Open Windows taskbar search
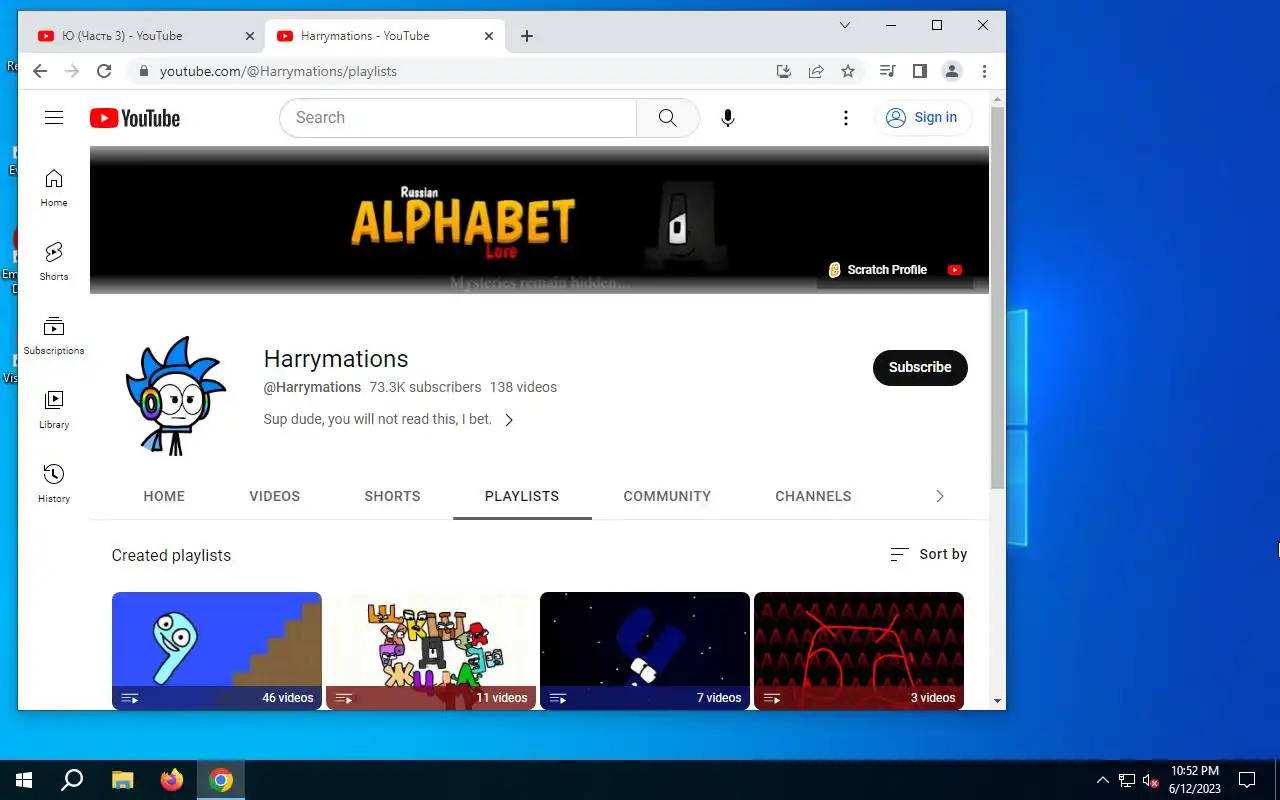The image size is (1280, 800). [x=72, y=780]
